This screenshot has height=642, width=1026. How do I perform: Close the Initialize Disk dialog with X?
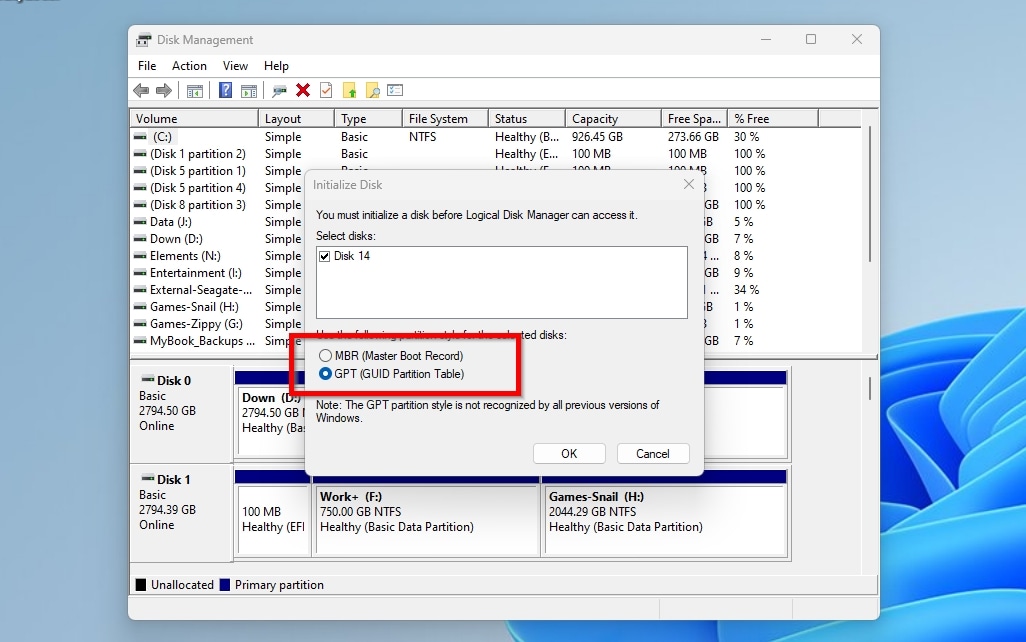688,185
